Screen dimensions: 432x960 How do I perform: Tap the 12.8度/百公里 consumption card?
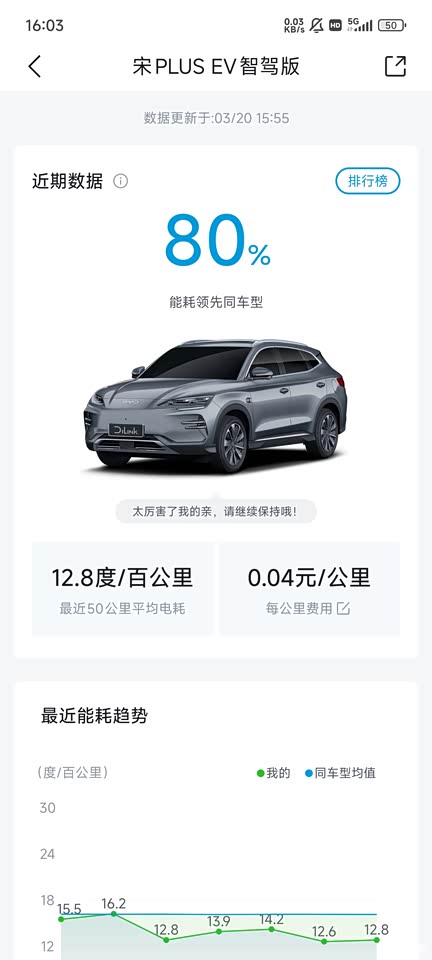[122, 589]
